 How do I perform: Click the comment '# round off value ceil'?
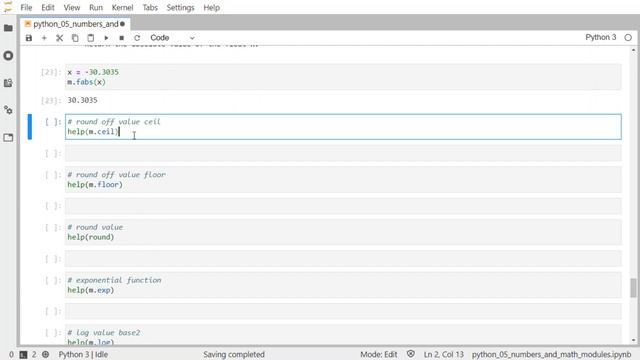(x=114, y=122)
